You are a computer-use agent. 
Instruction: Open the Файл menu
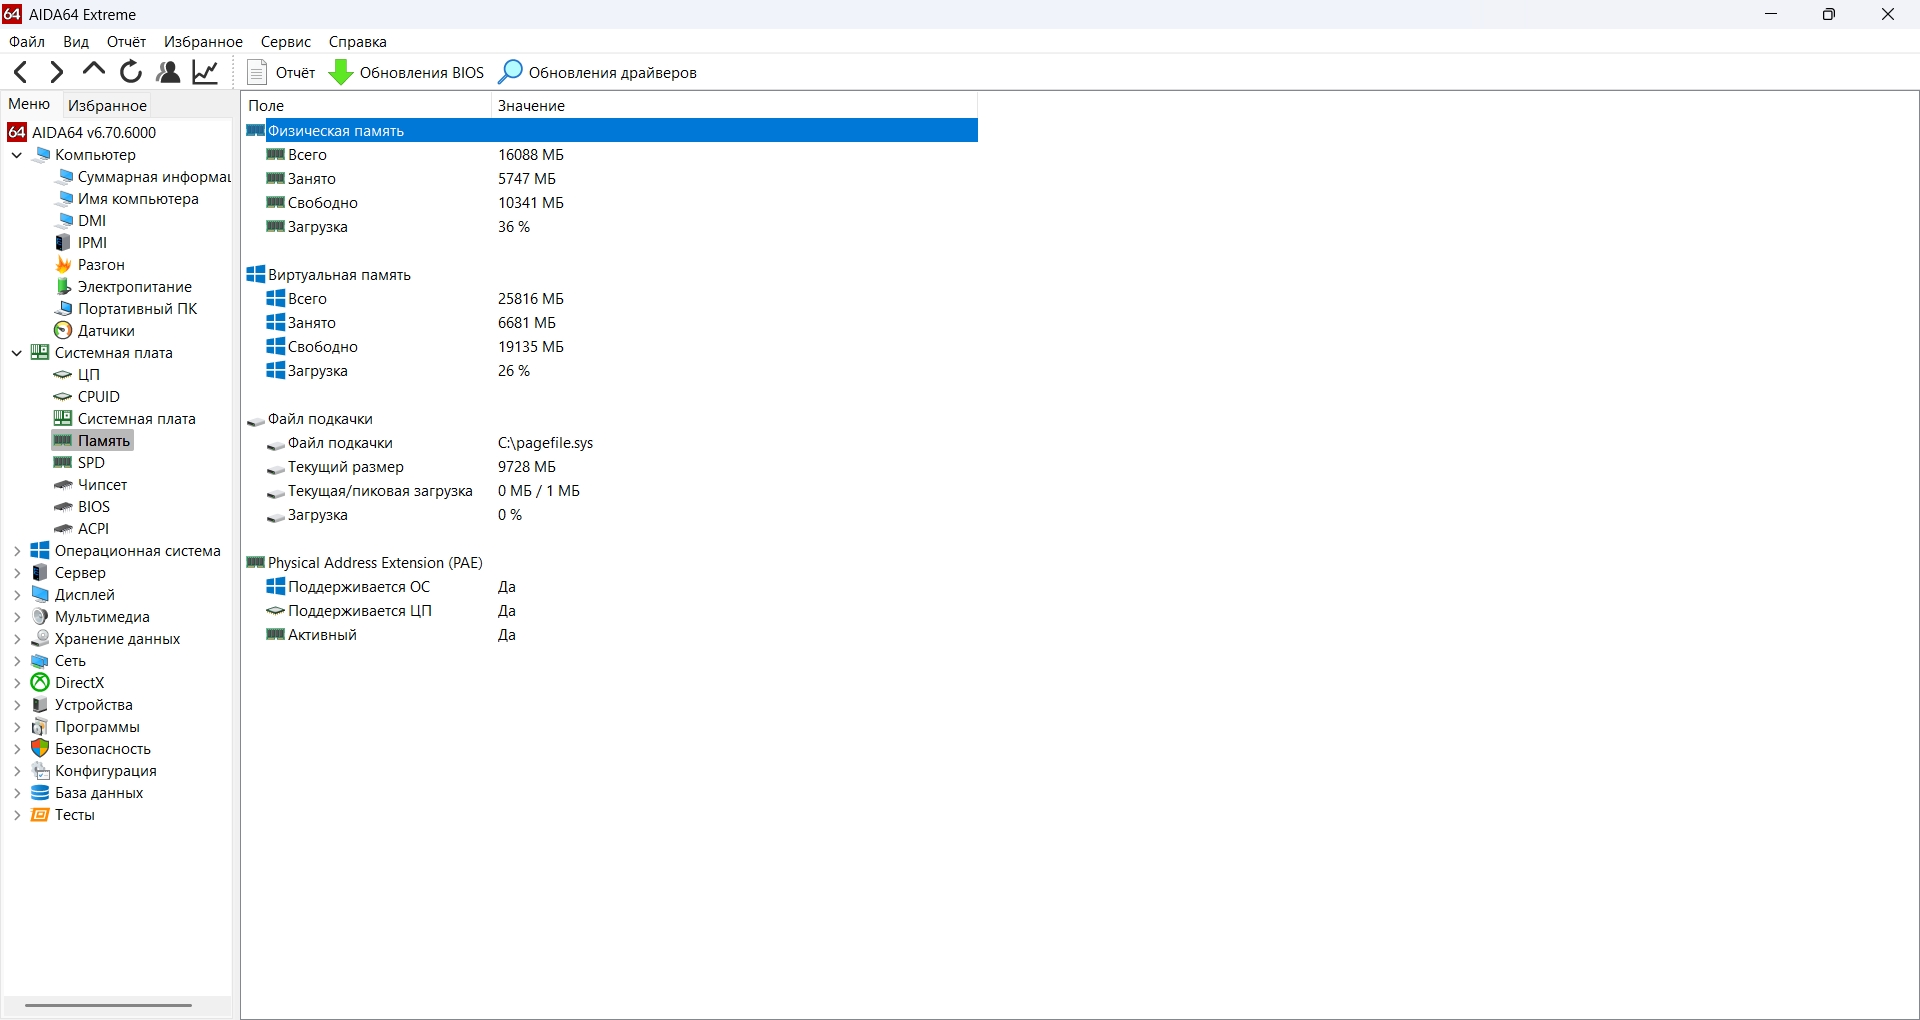click(27, 42)
